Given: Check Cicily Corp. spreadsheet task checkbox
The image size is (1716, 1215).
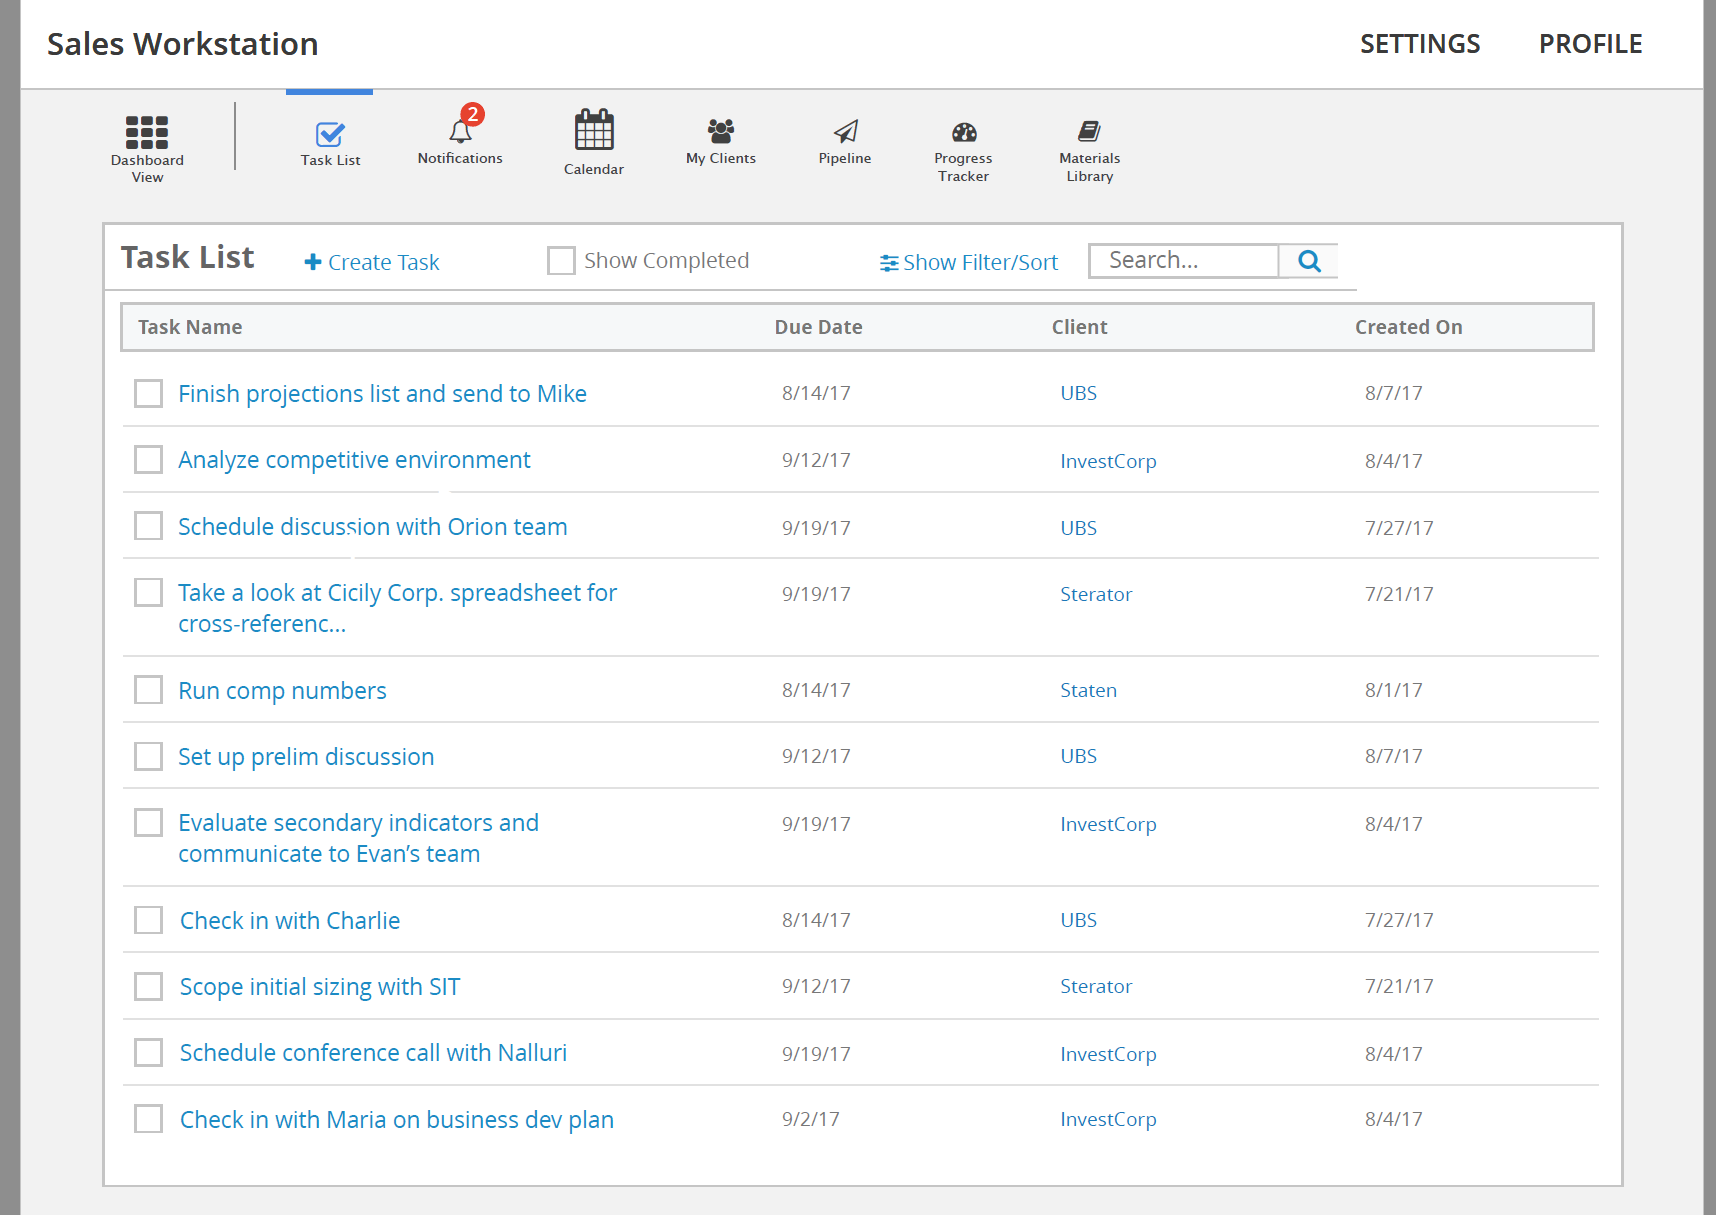Looking at the screenshot, I should [x=148, y=592].
